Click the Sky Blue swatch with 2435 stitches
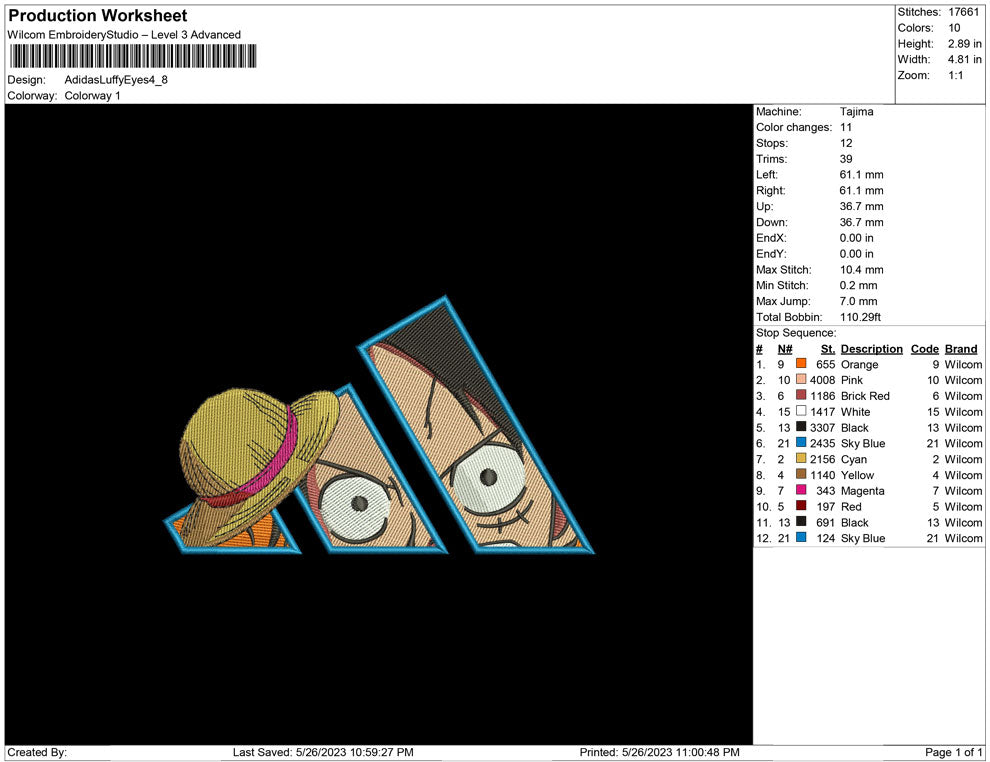990x762 pixels. 801,443
